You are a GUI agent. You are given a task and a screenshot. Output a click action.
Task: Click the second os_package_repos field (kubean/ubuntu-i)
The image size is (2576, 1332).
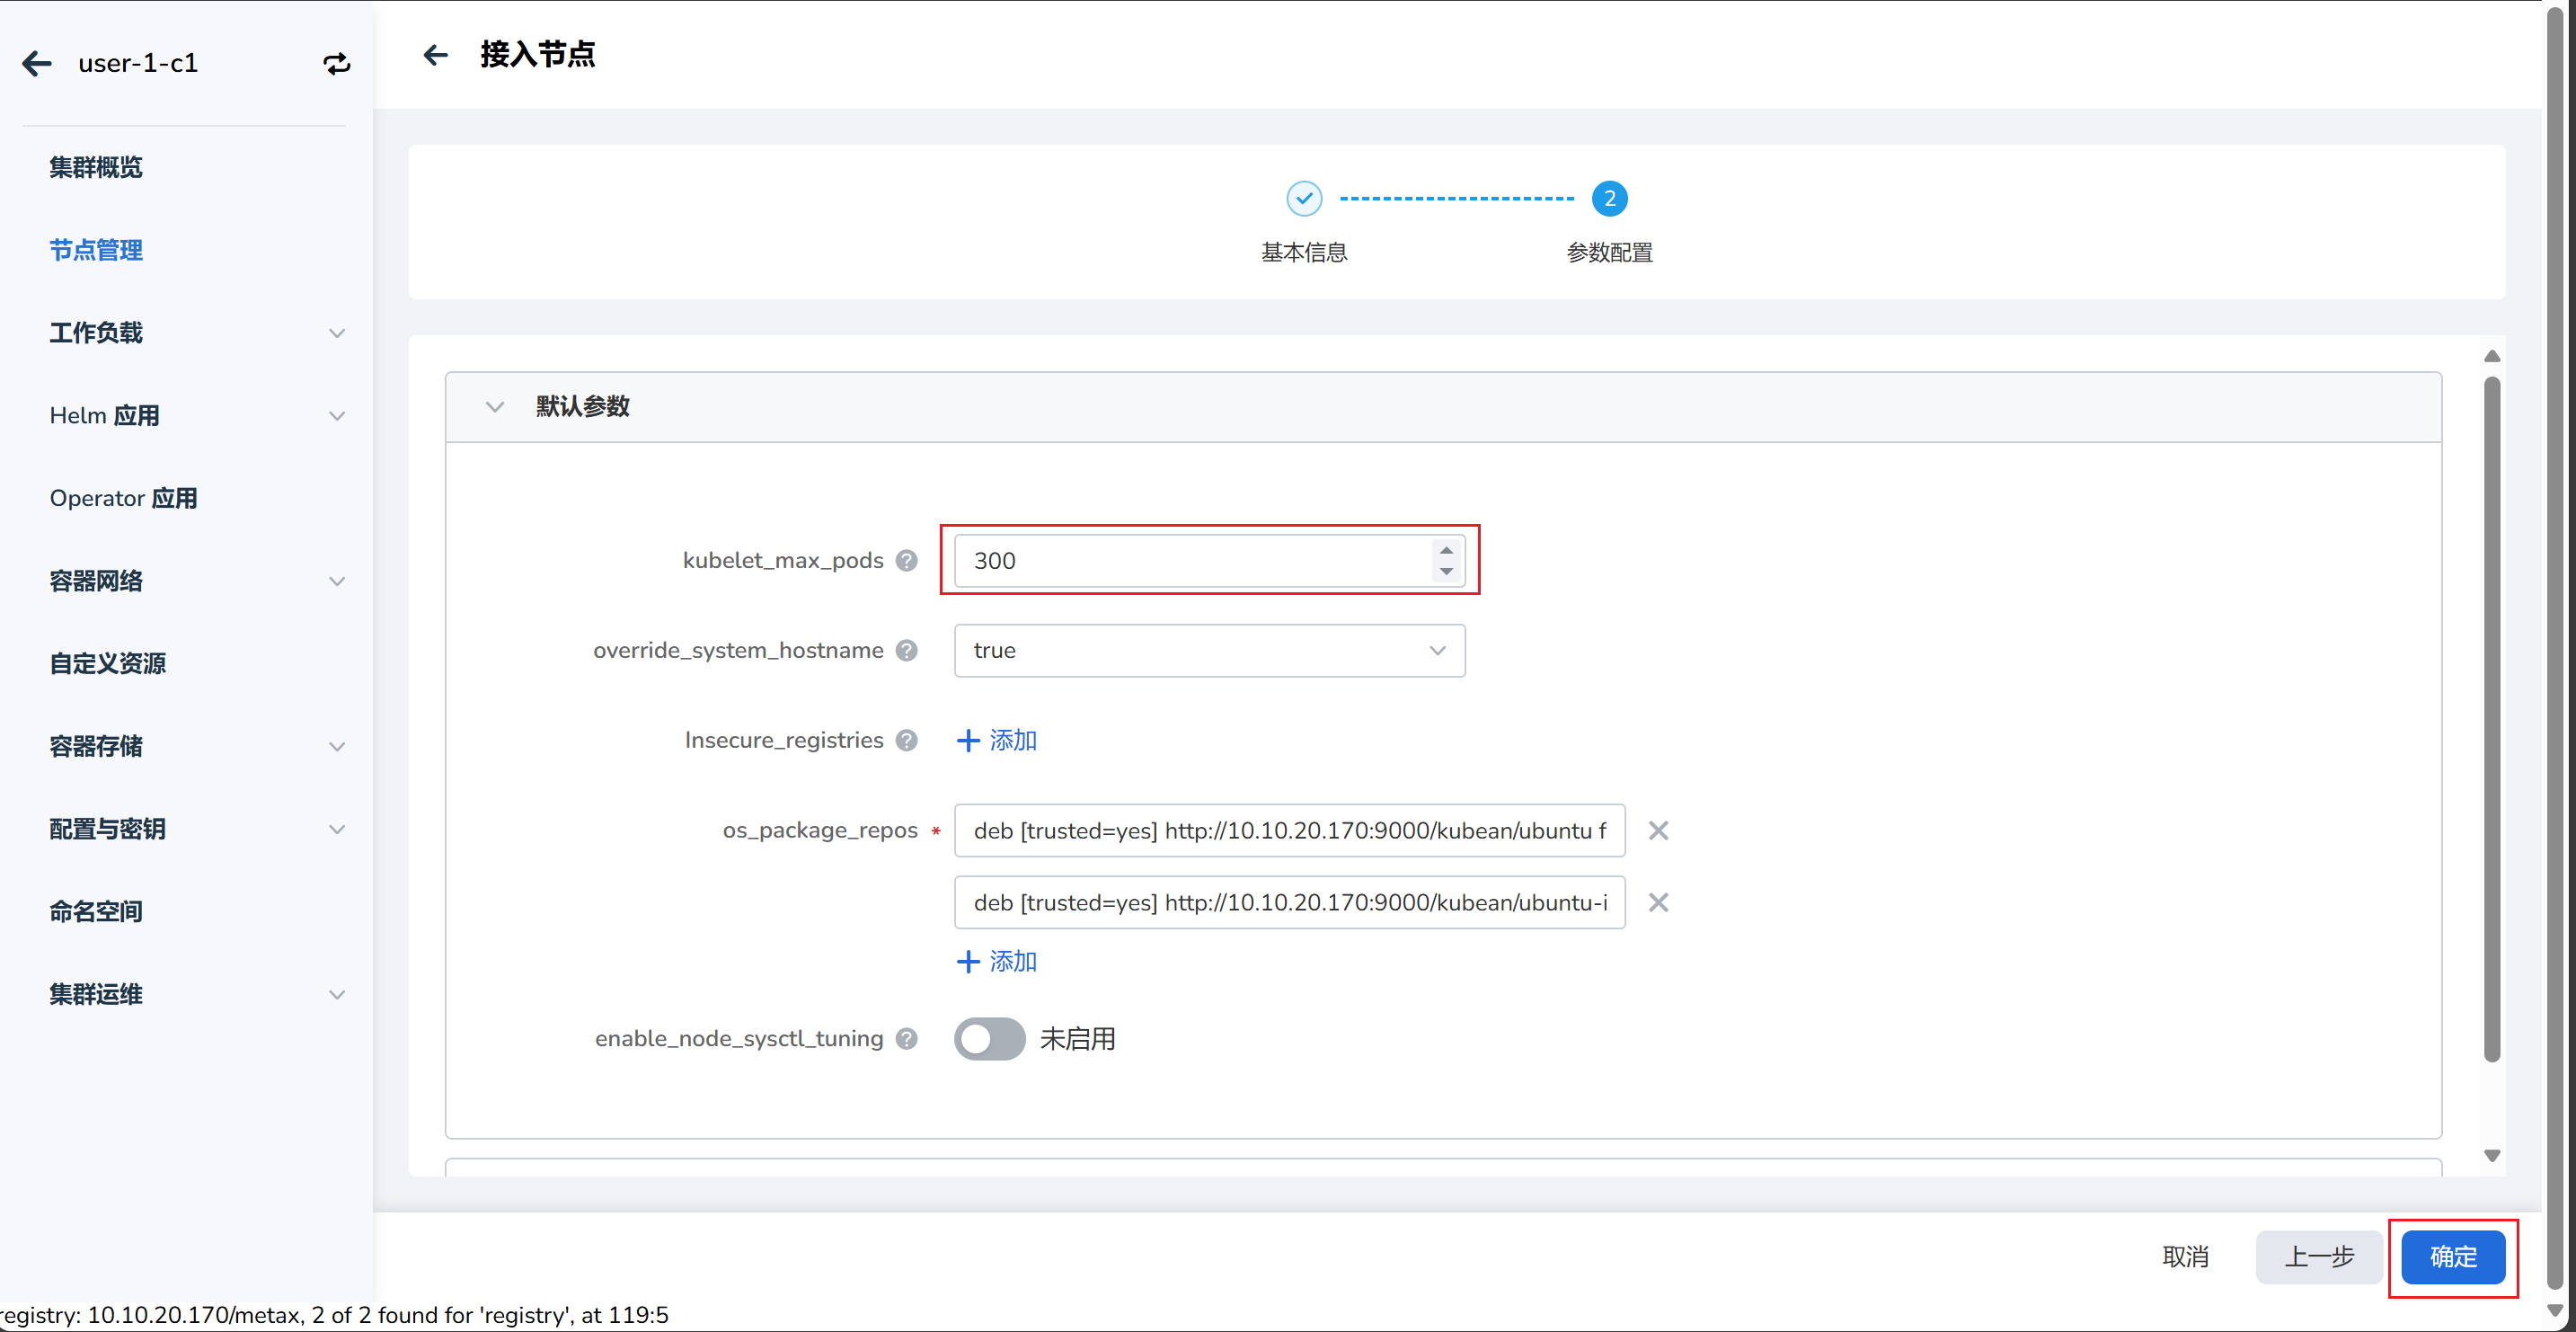pos(1289,902)
